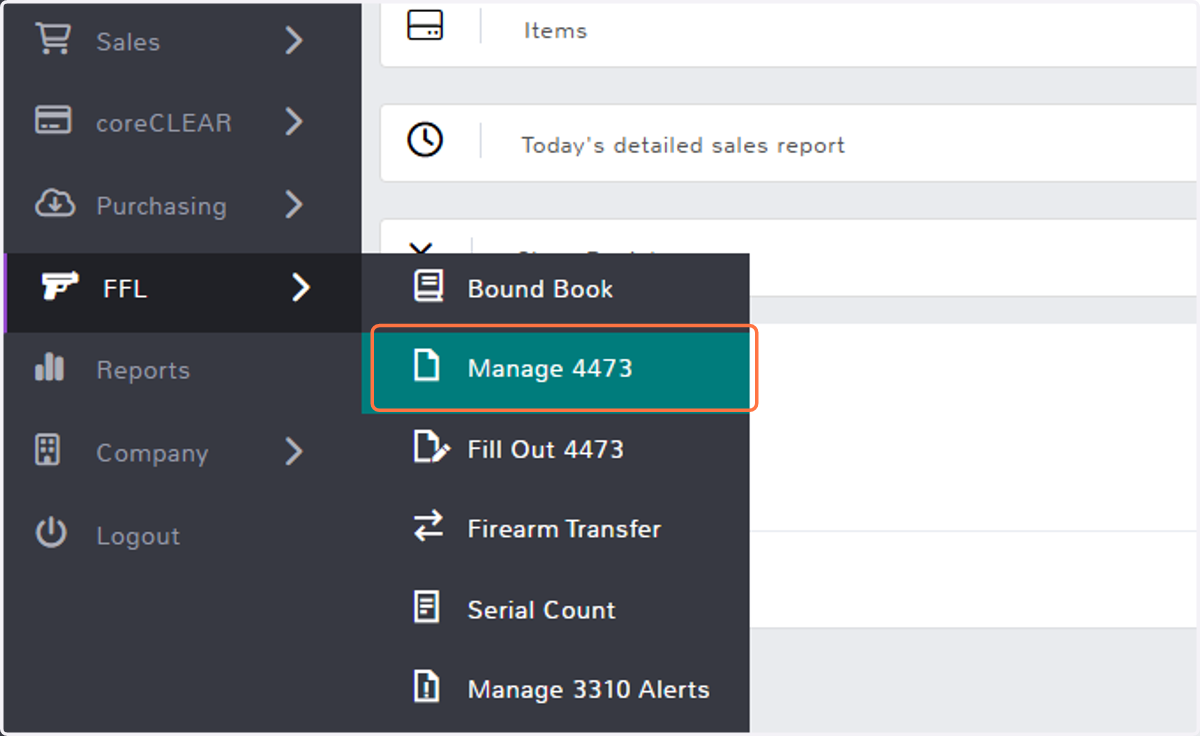
Task: Click the Purchasing cloud download icon
Action: 54,204
